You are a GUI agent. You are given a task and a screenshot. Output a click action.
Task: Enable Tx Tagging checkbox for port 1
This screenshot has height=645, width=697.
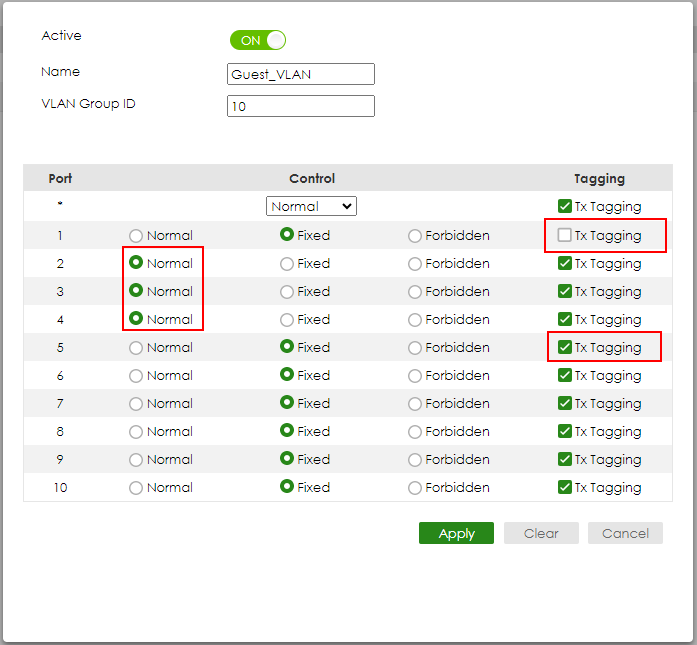[x=565, y=236]
